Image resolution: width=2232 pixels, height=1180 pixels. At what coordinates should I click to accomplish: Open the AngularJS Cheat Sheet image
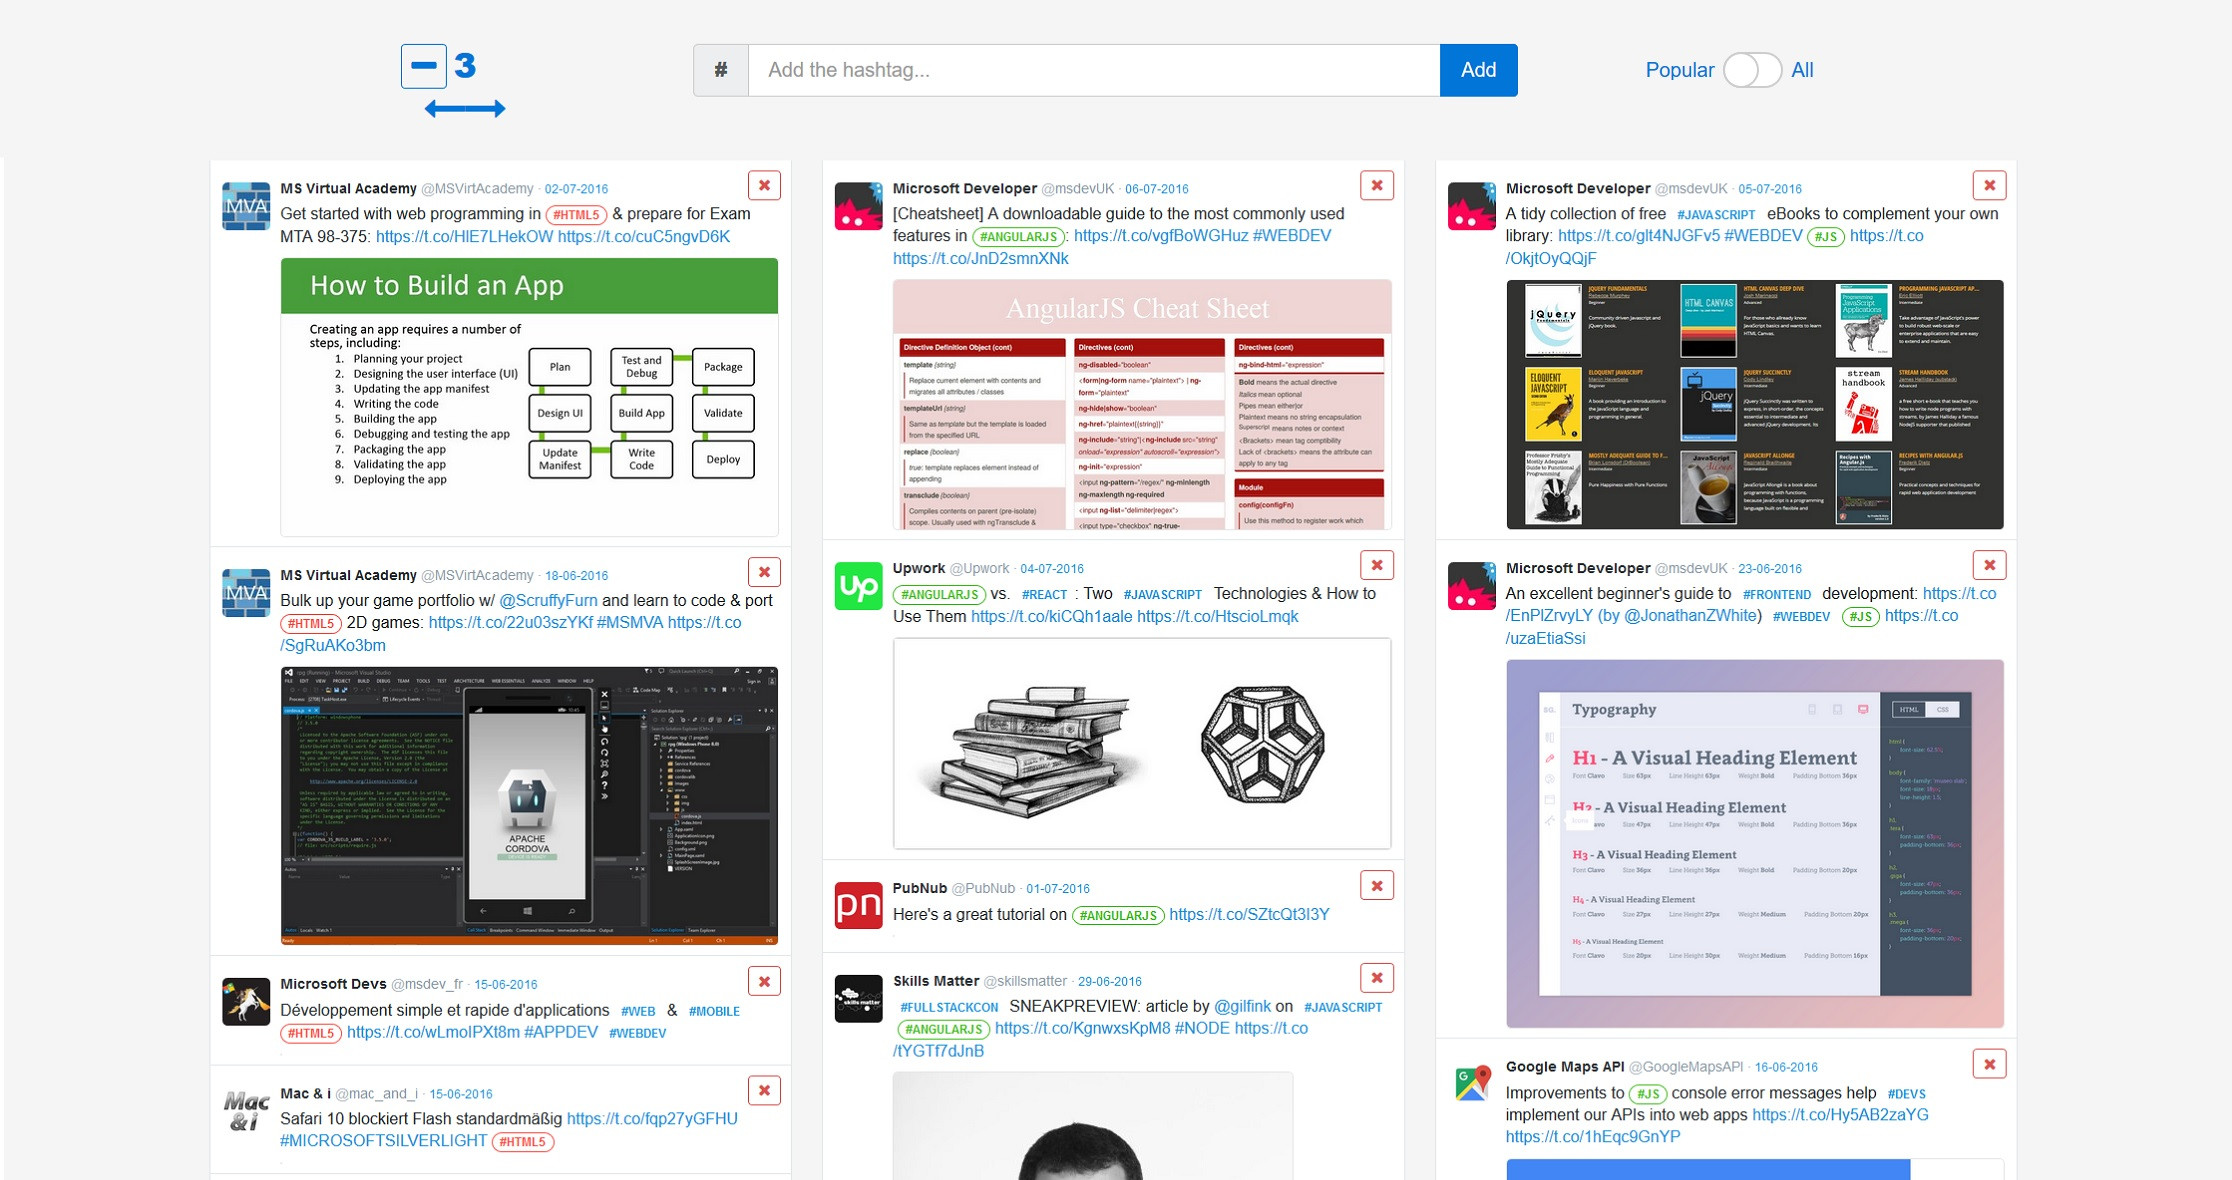pyautogui.click(x=1141, y=404)
